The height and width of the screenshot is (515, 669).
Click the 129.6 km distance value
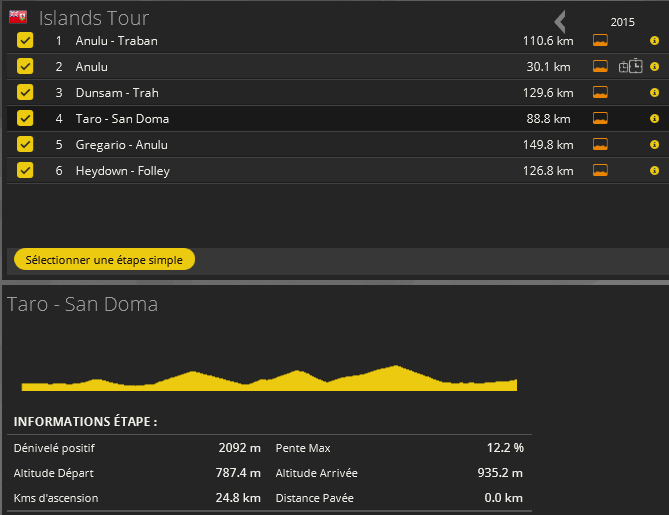tap(548, 93)
